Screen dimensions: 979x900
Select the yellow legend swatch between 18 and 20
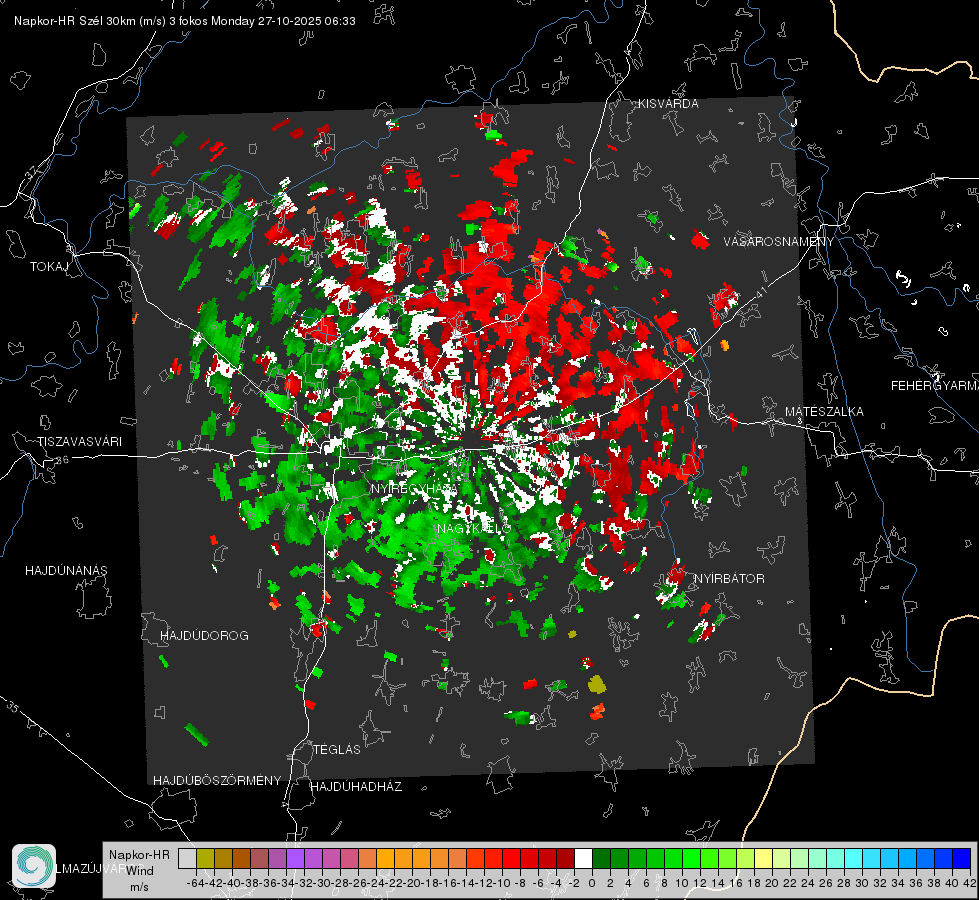(764, 859)
